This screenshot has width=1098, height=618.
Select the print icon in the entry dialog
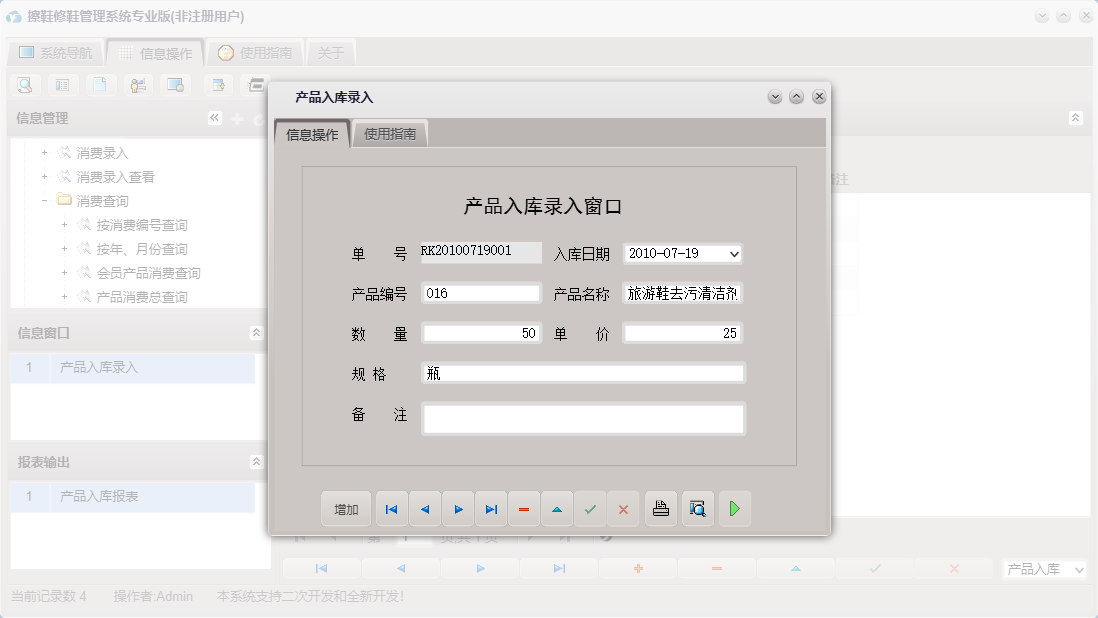tap(660, 509)
